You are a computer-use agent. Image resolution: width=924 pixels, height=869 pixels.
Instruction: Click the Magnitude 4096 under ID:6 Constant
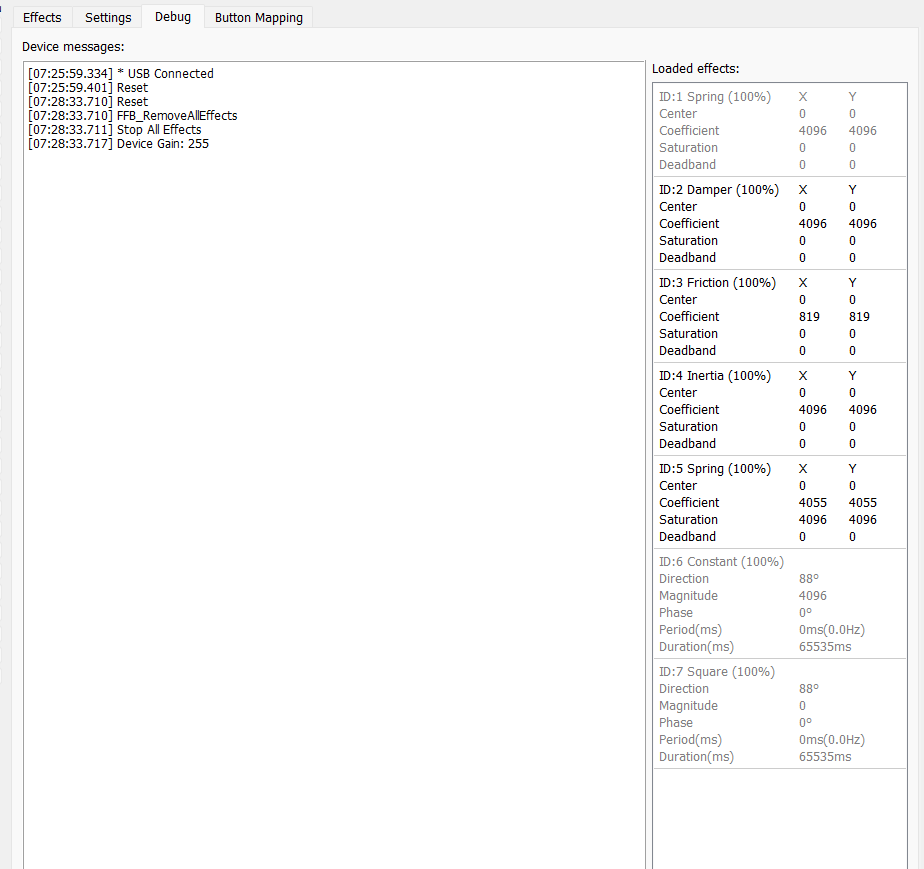[x=813, y=596]
